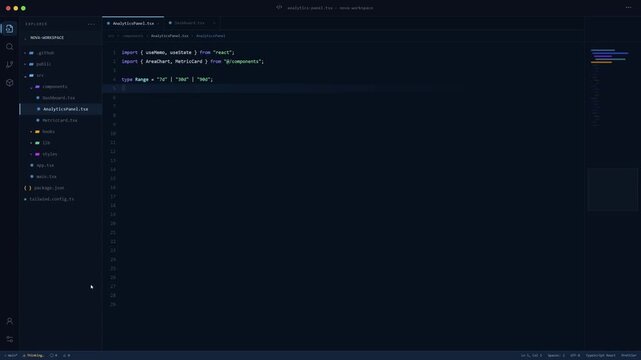Click line number 4 in the gutter
Image resolution: width=641 pixels, height=360 pixels.
pyautogui.click(x=114, y=79)
